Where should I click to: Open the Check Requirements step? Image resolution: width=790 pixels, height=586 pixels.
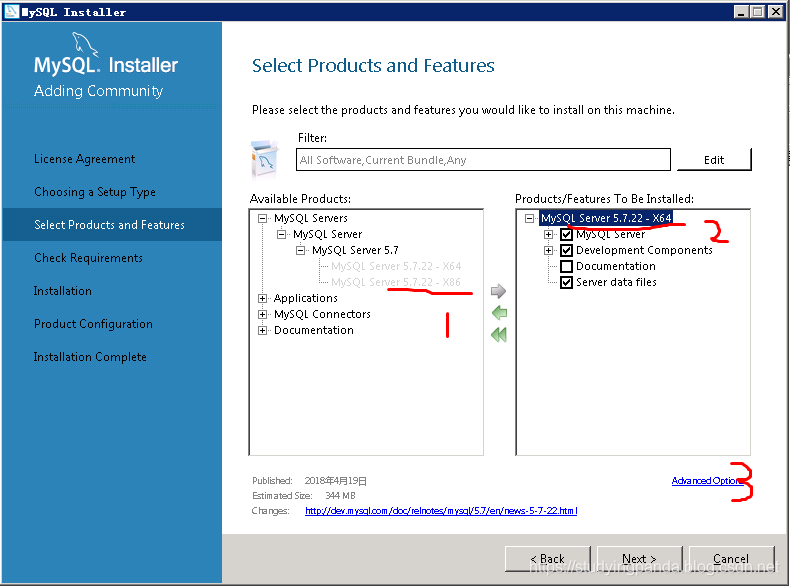88,258
